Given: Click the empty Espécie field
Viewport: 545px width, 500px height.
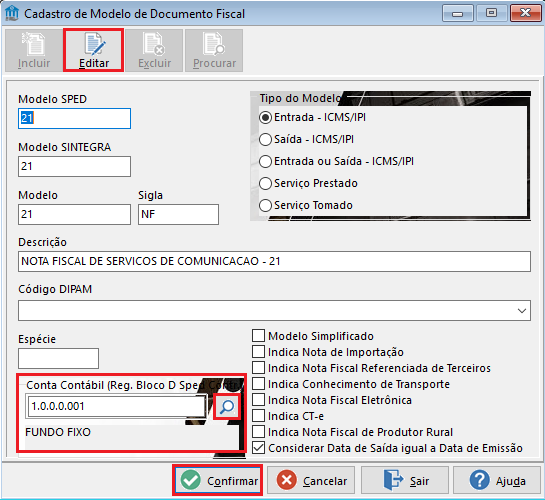Looking at the screenshot, I should [x=58, y=358].
